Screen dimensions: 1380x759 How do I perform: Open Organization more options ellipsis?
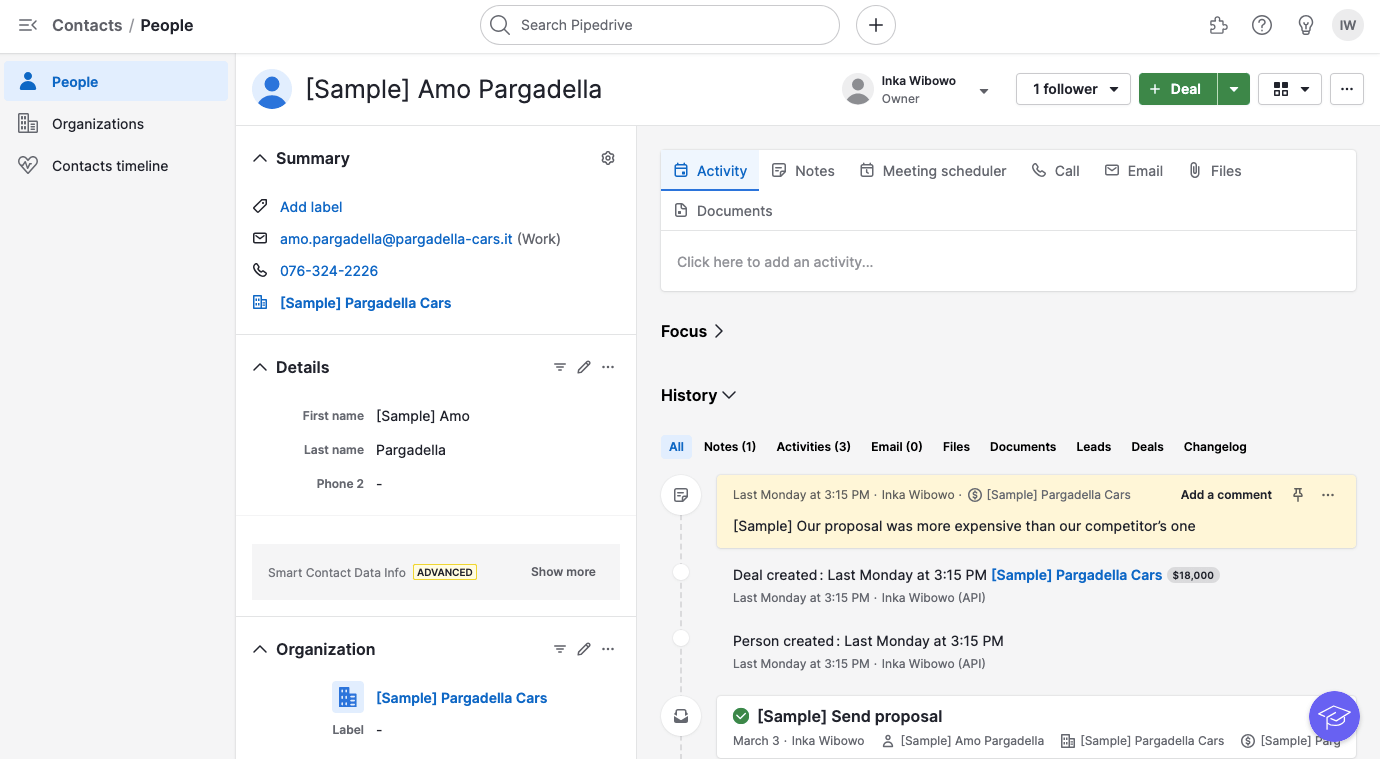608,649
